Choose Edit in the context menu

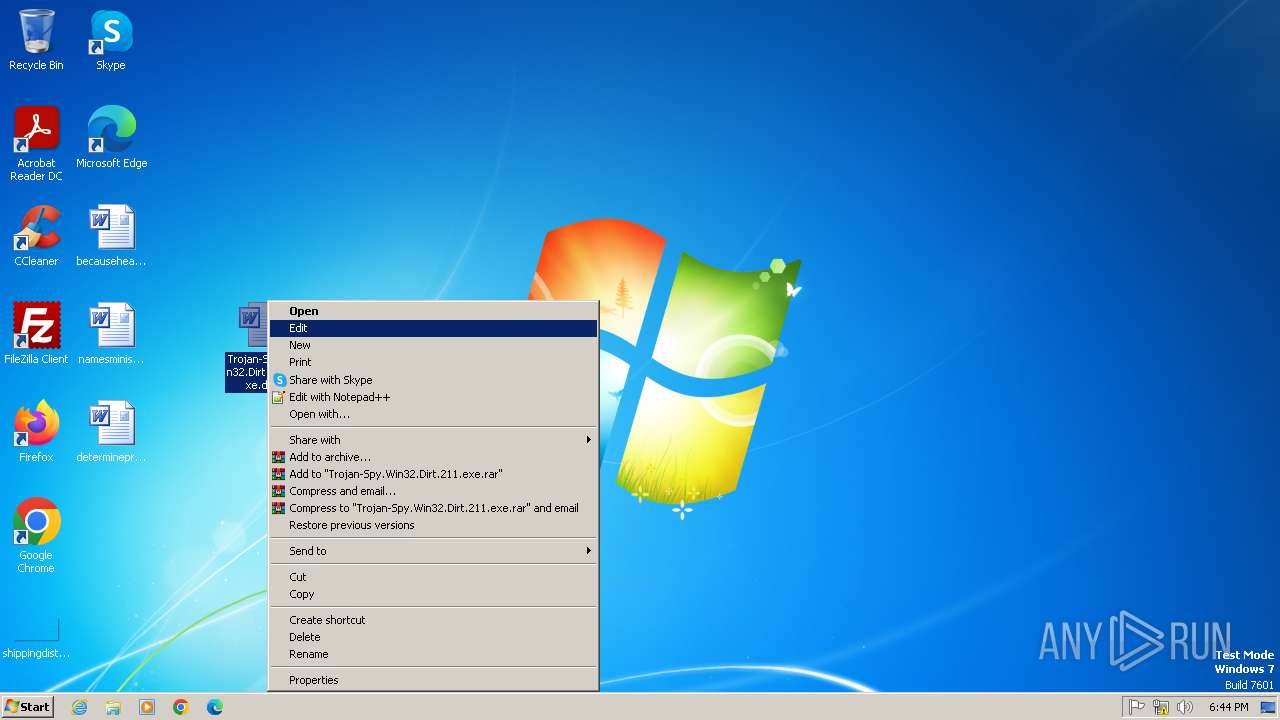433,328
